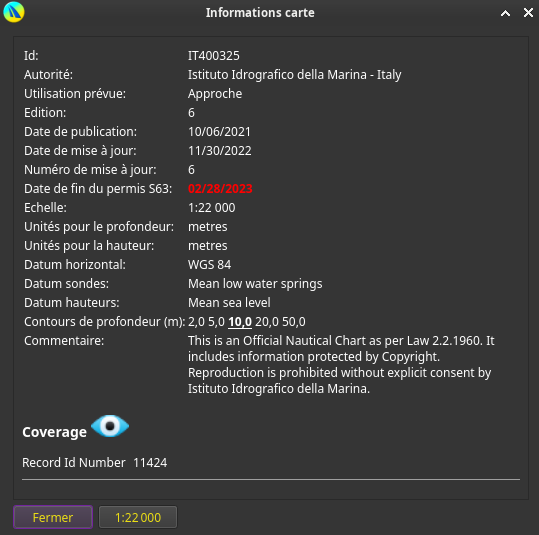Click the red S63 expiry date 02/28/2023
The height and width of the screenshot is (535, 539).
[220, 189]
